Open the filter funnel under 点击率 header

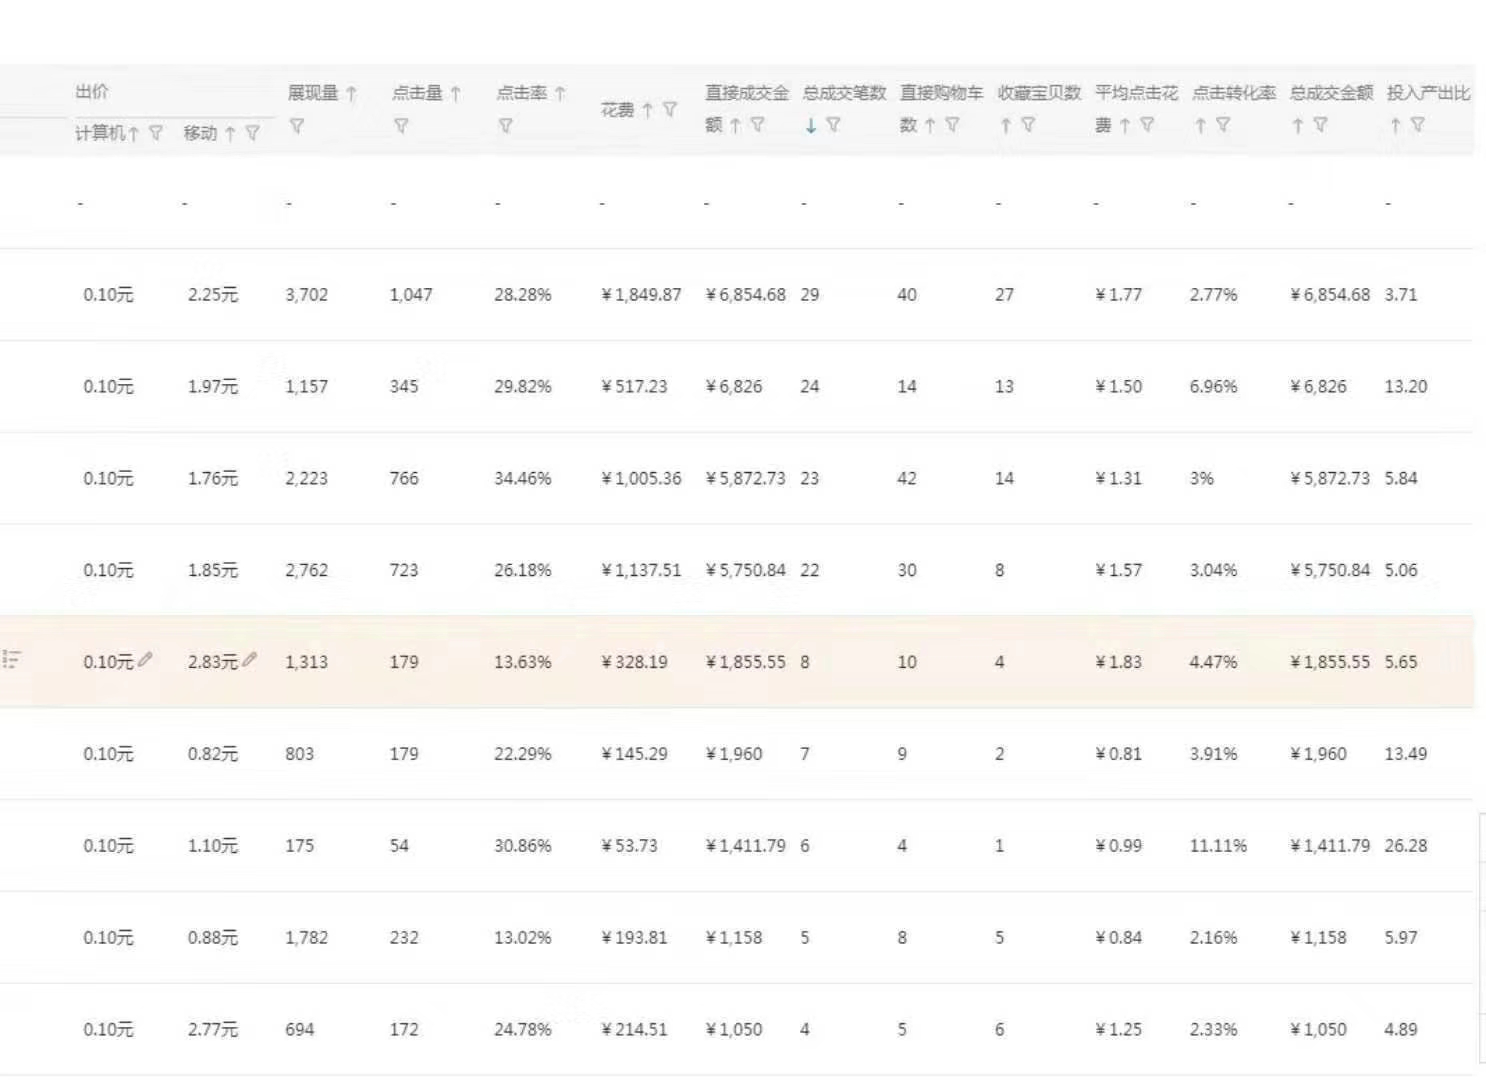[x=506, y=125]
